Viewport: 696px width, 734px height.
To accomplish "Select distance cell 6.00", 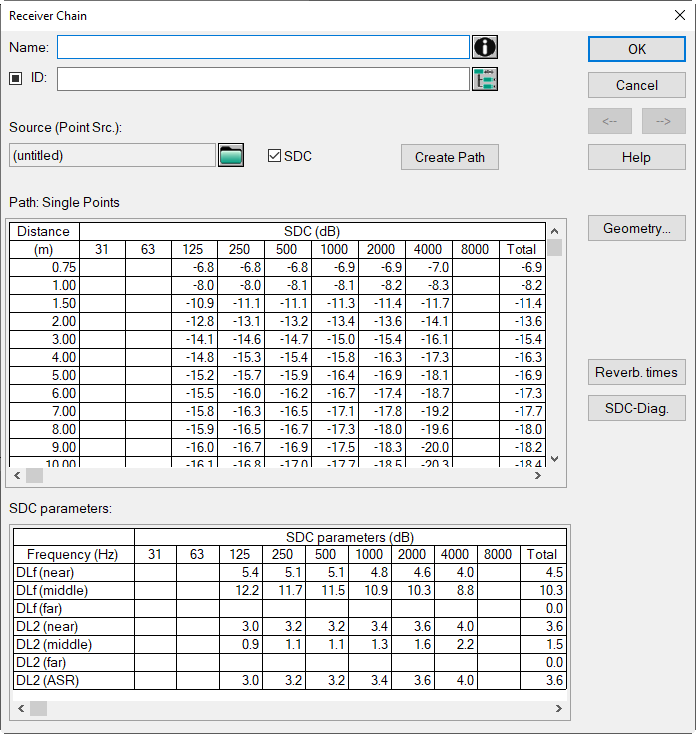I will (44, 394).
